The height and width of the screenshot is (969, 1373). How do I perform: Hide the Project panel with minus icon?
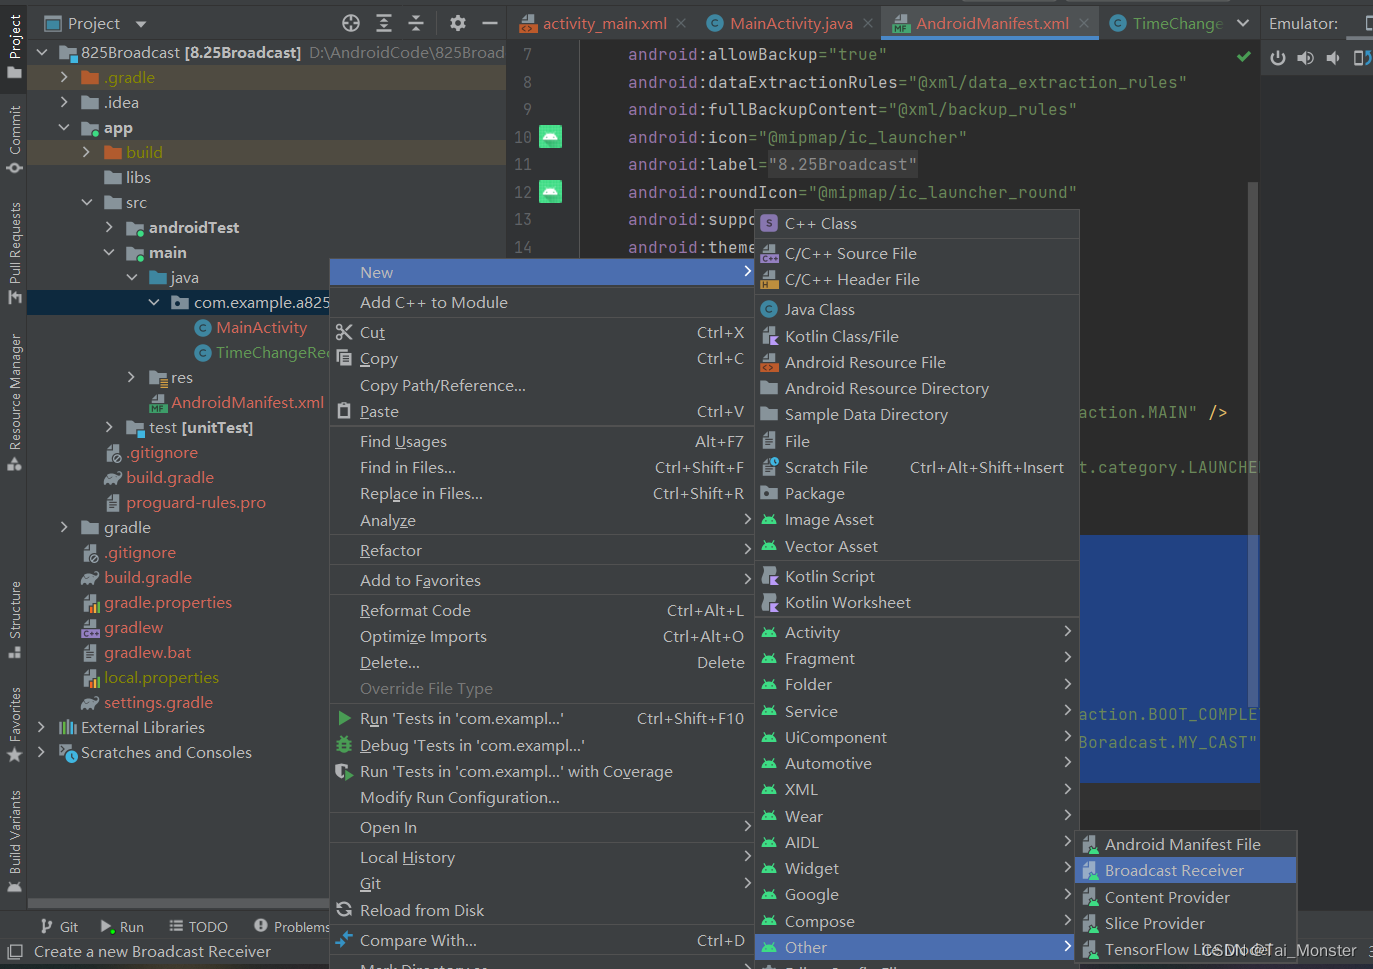coord(490,23)
